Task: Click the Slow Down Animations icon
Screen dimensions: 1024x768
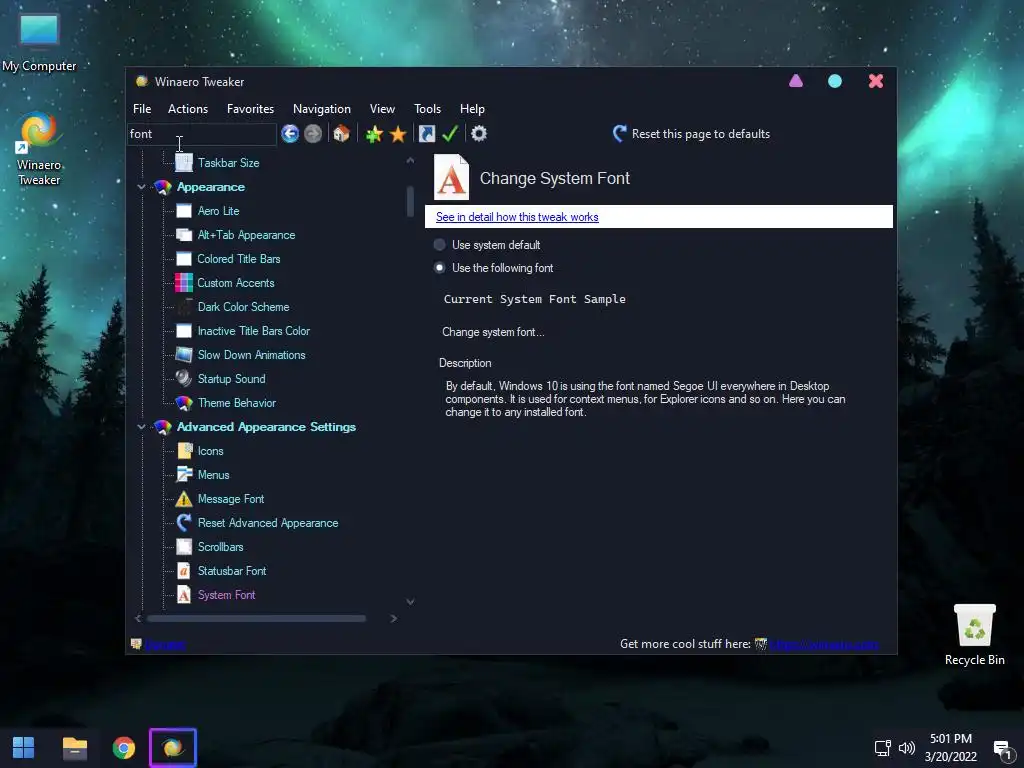Action: click(x=184, y=355)
